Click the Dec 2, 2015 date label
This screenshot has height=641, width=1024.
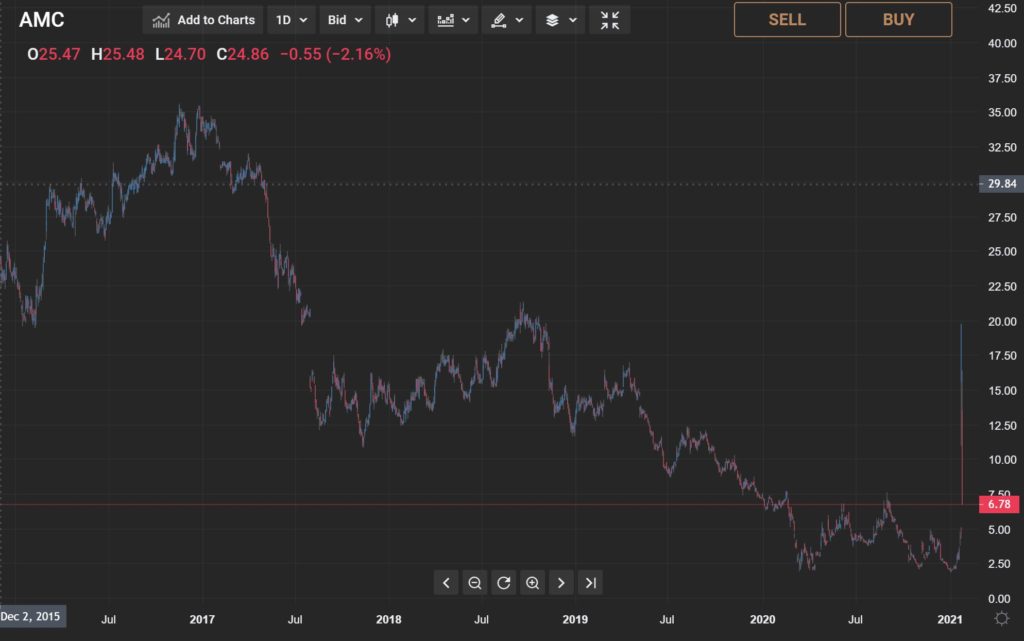(x=32, y=616)
